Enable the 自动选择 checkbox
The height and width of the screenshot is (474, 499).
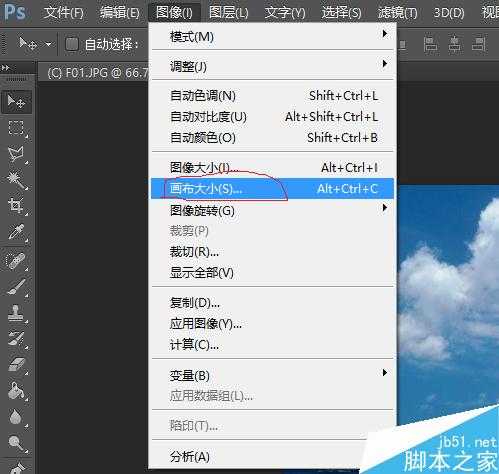point(72,44)
